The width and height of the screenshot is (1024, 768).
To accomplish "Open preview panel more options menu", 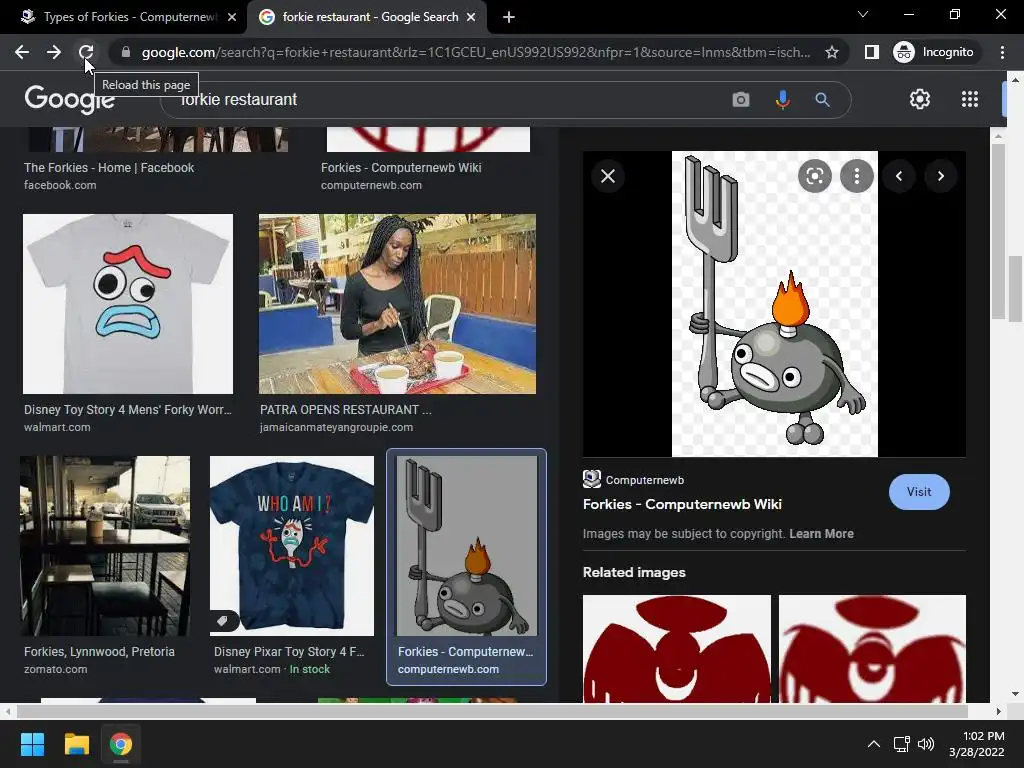I will (857, 176).
